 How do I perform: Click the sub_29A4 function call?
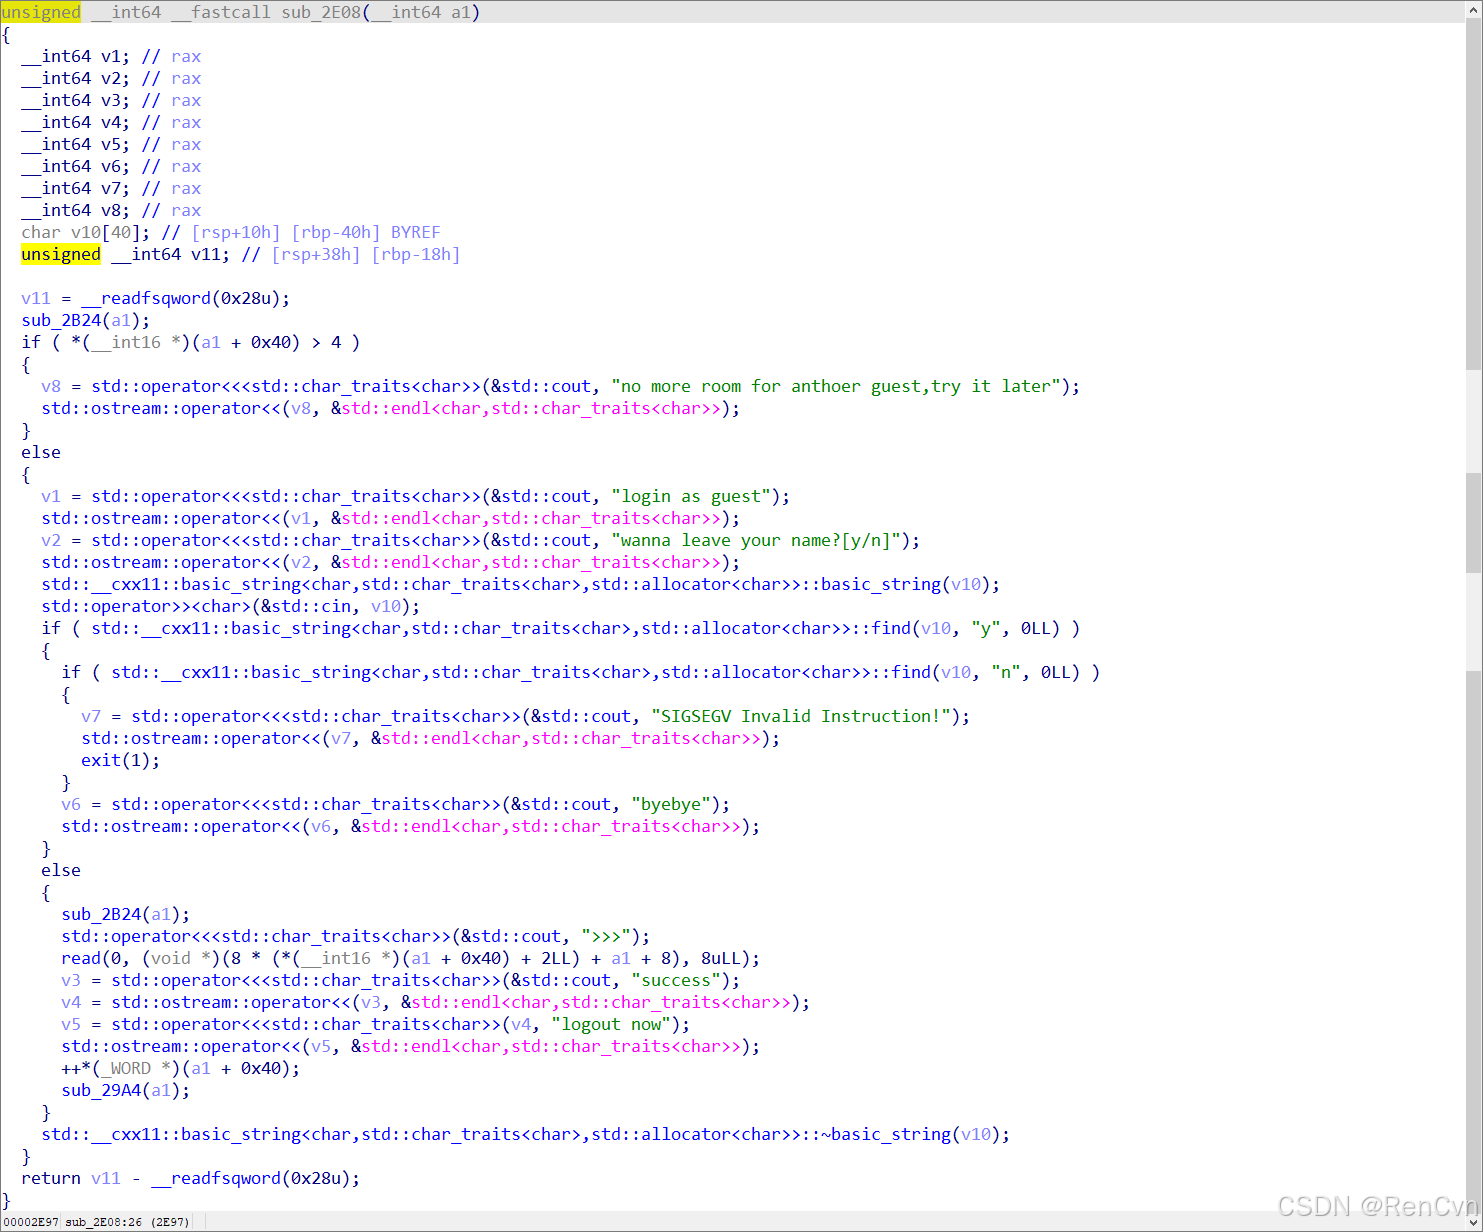coord(126,1090)
